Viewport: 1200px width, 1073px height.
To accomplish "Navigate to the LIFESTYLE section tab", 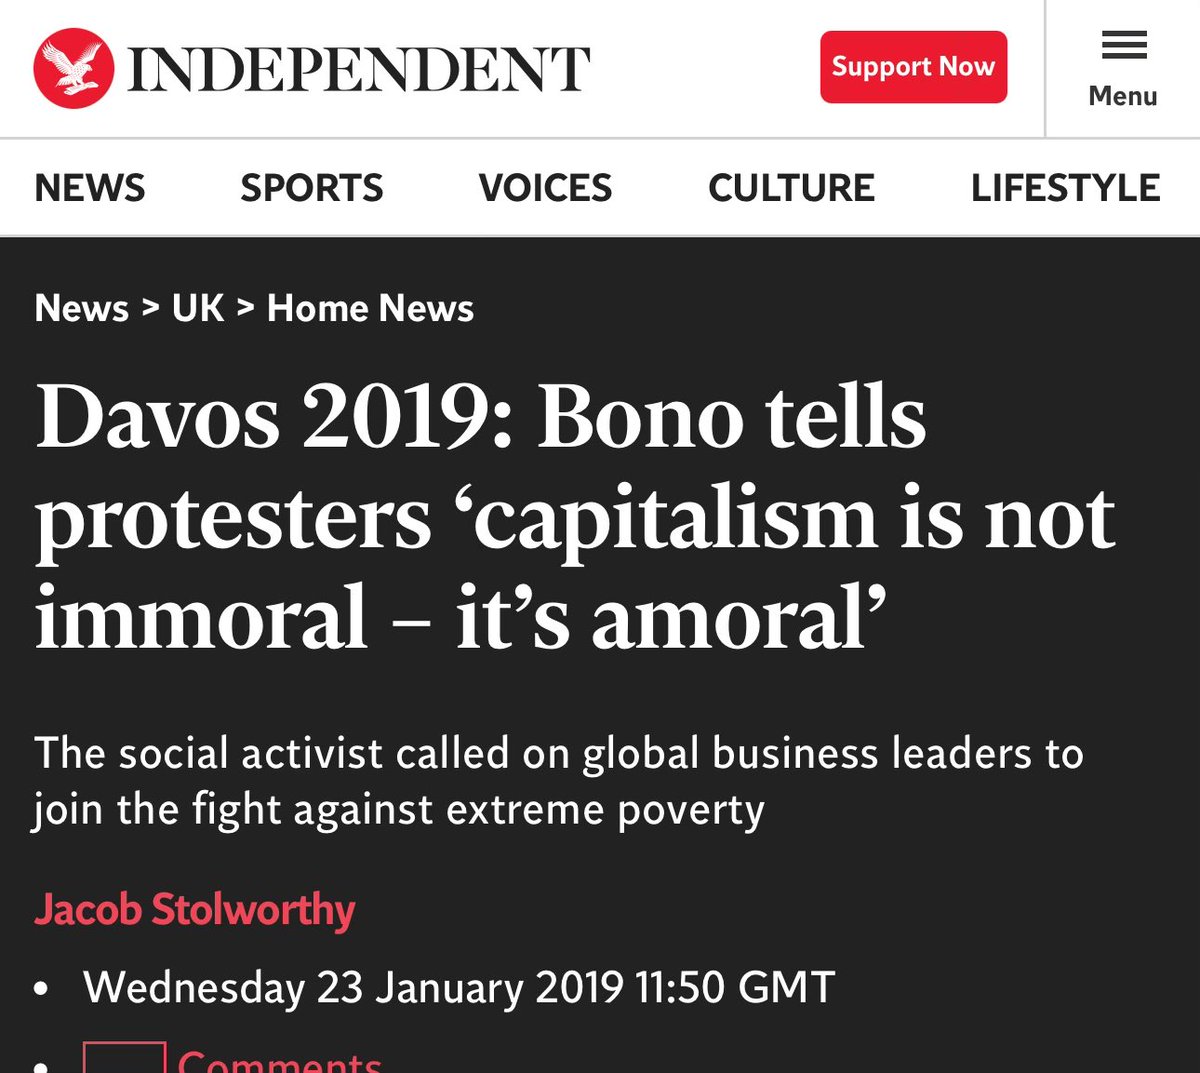I will [1065, 188].
